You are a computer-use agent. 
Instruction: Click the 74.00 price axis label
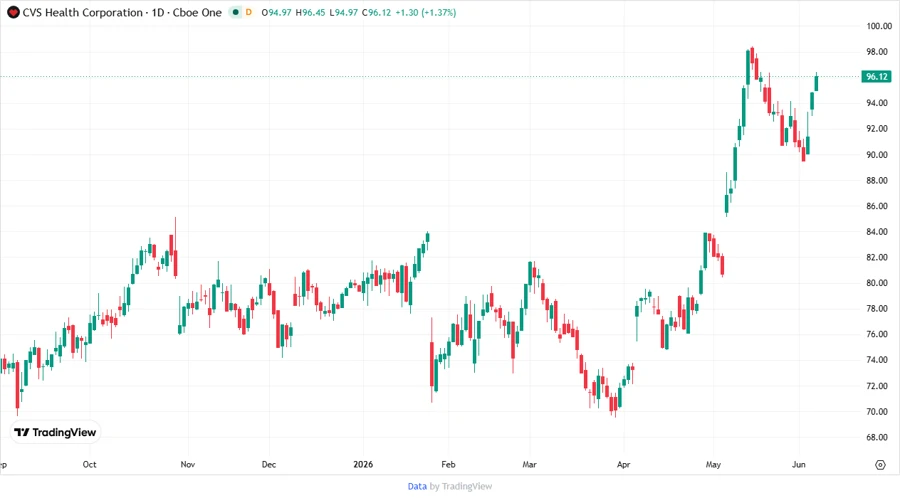click(877, 360)
